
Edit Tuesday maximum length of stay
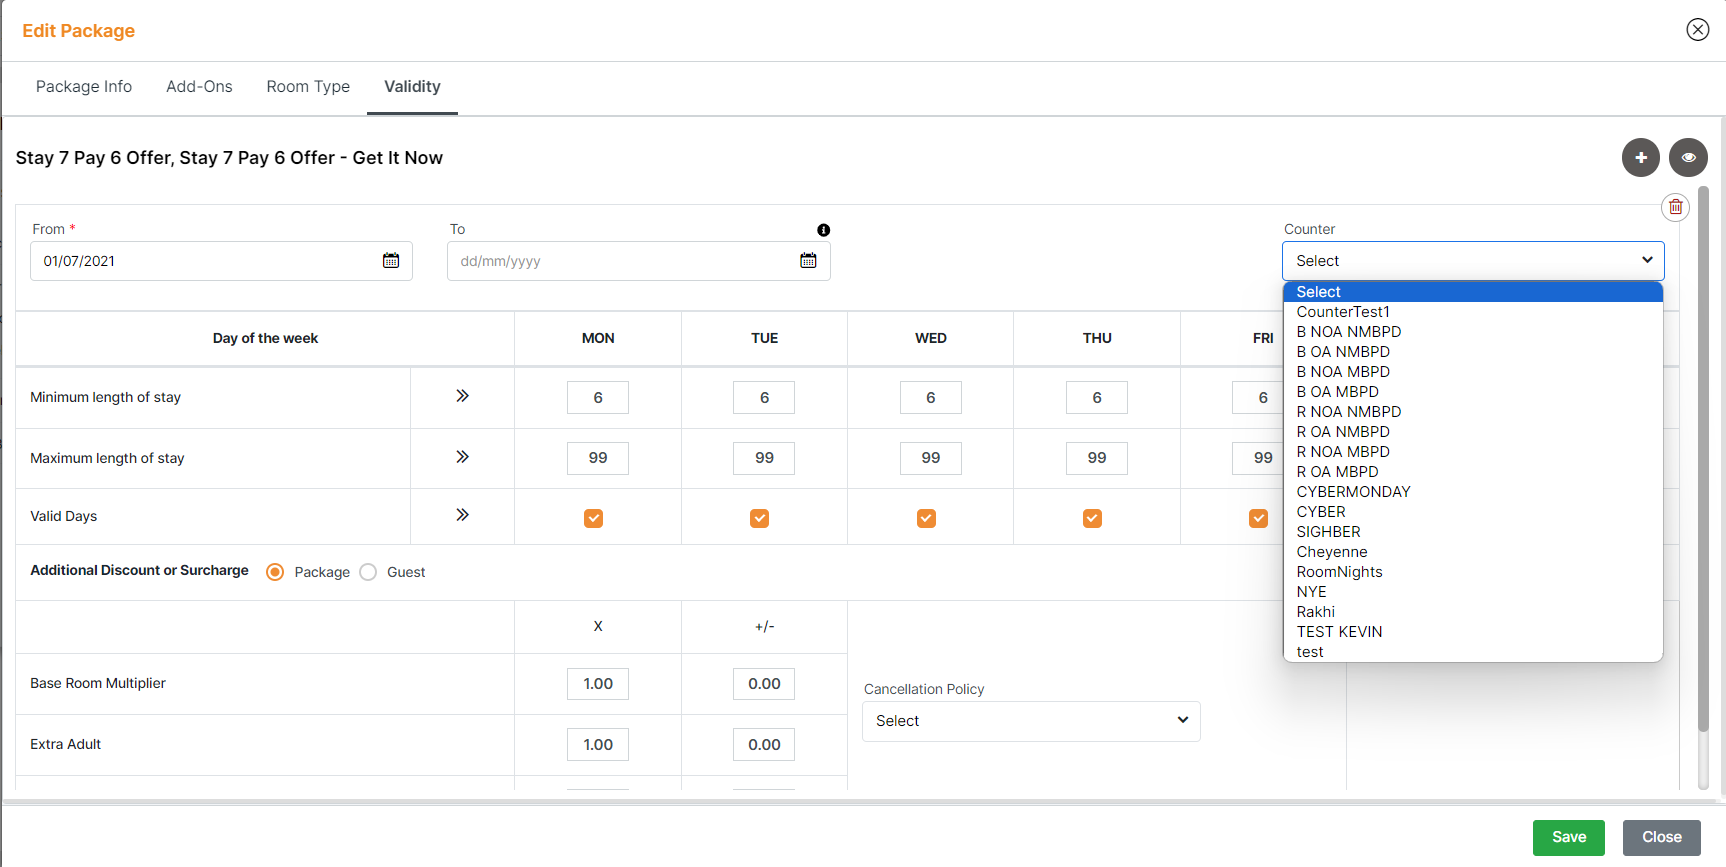764,458
